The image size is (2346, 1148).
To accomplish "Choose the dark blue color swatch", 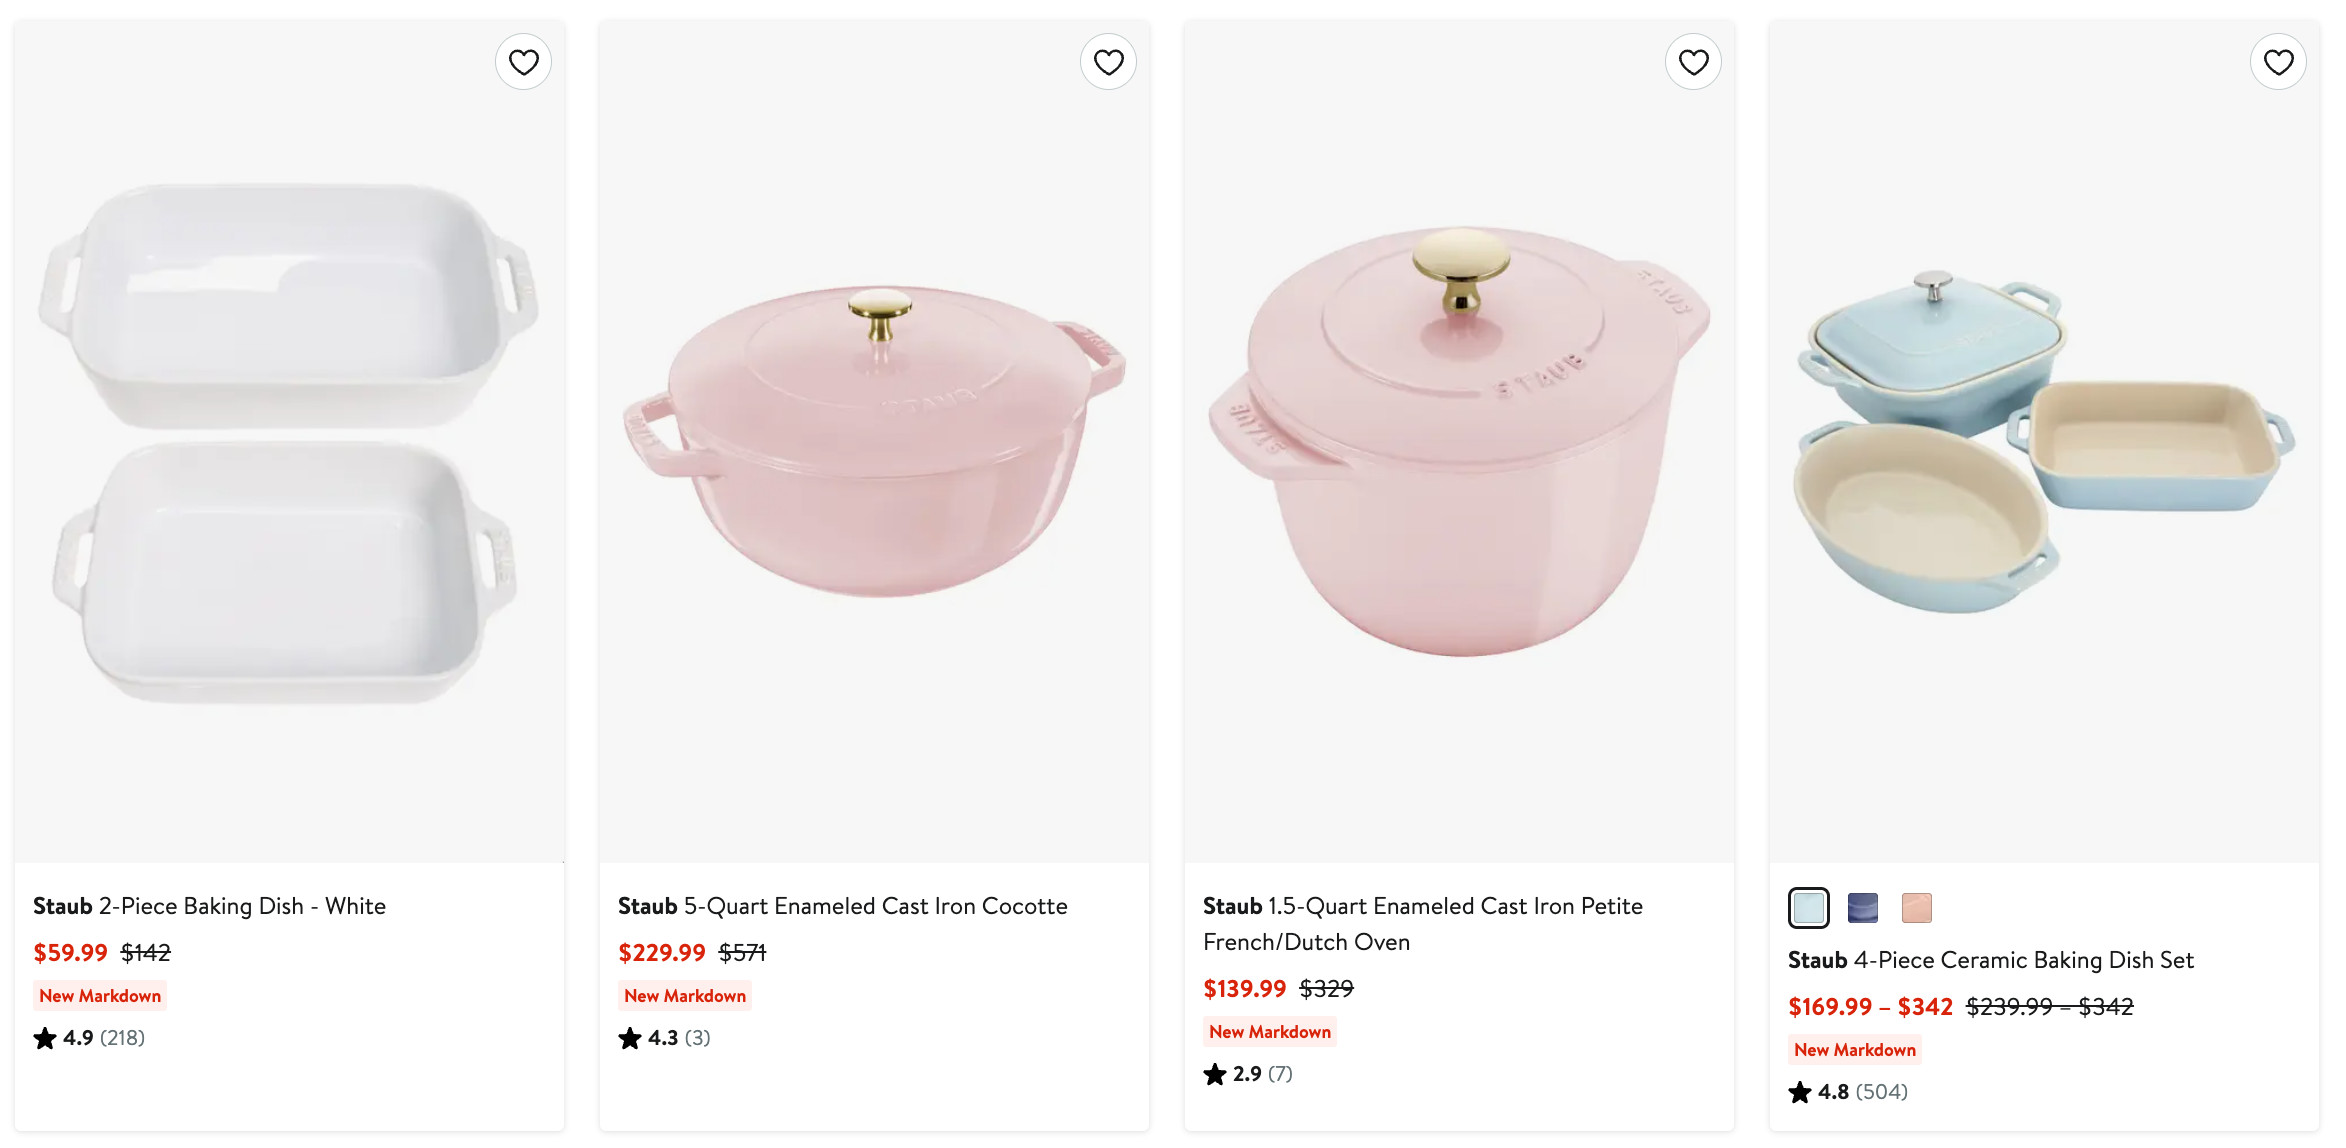I will point(1862,907).
